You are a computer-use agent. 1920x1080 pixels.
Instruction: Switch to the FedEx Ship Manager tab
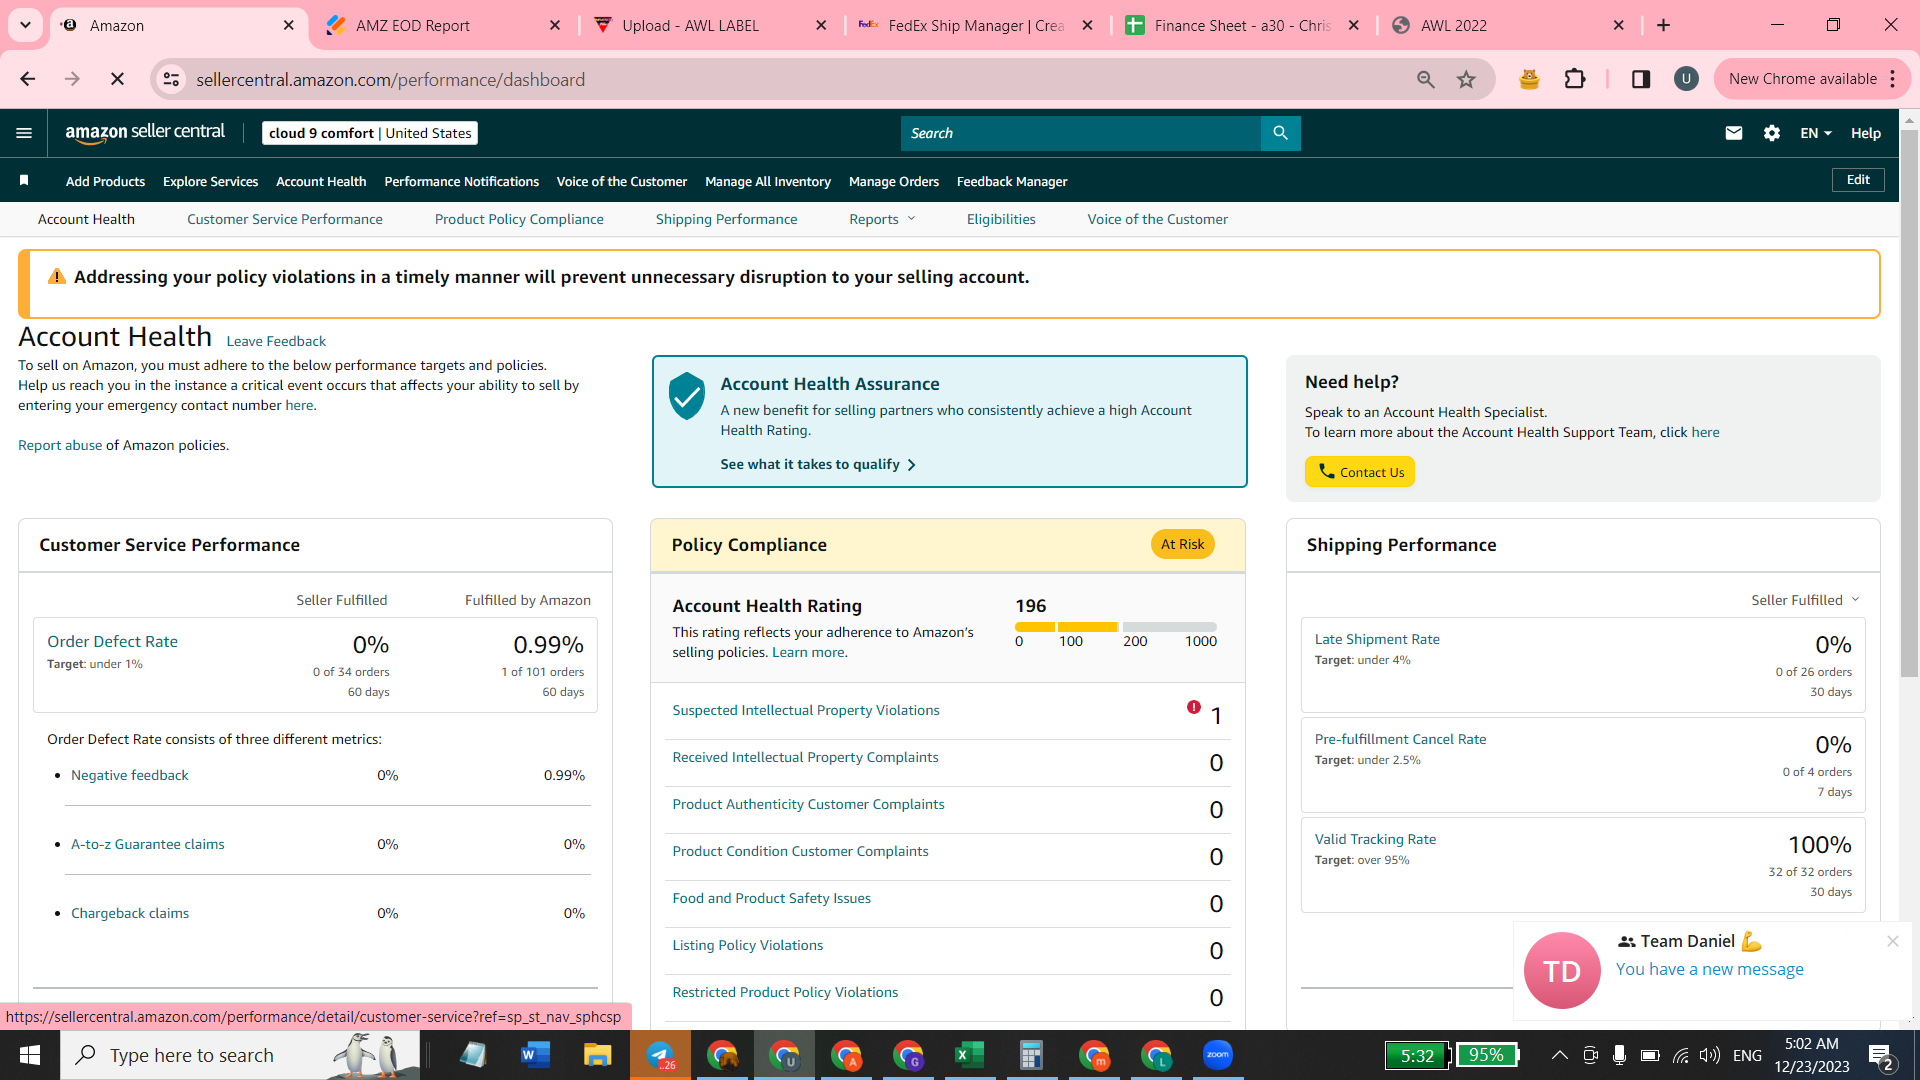(976, 25)
